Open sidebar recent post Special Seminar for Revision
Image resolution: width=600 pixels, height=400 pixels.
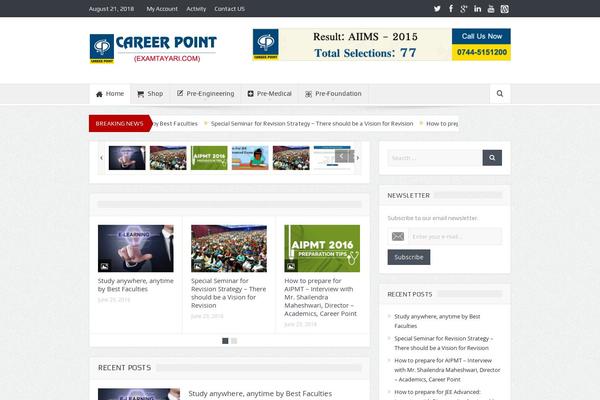443,343
